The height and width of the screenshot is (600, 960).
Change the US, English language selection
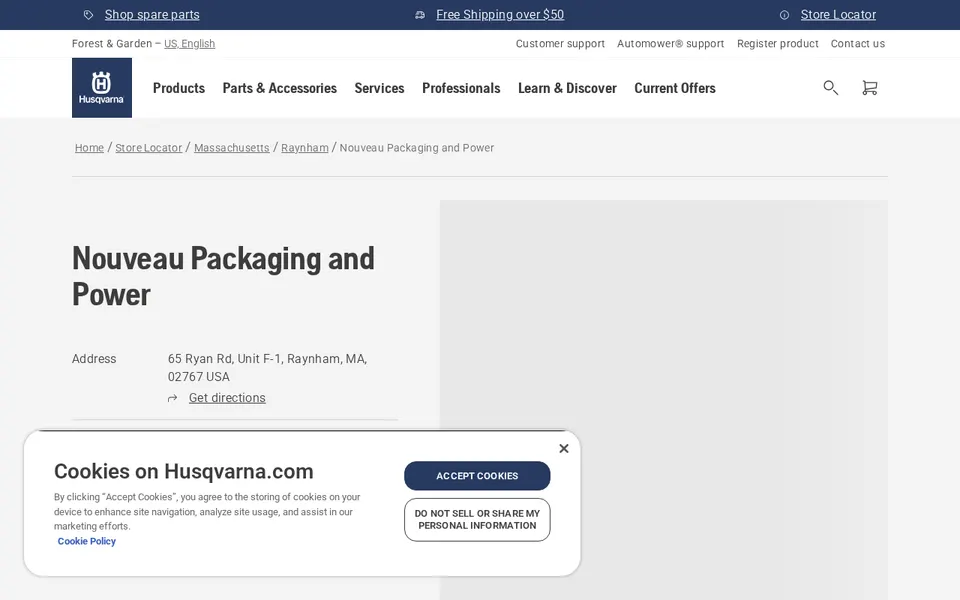point(189,43)
